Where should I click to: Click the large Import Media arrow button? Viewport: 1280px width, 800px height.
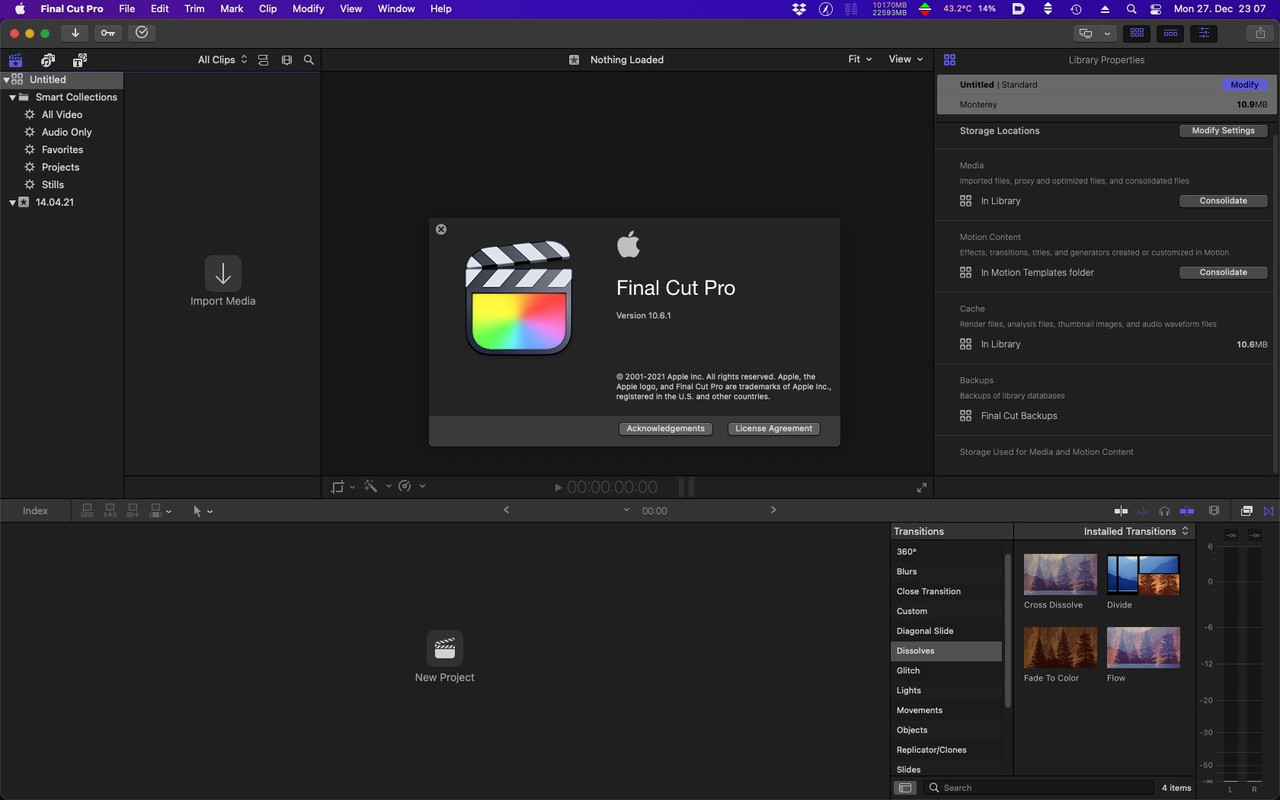[223, 273]
